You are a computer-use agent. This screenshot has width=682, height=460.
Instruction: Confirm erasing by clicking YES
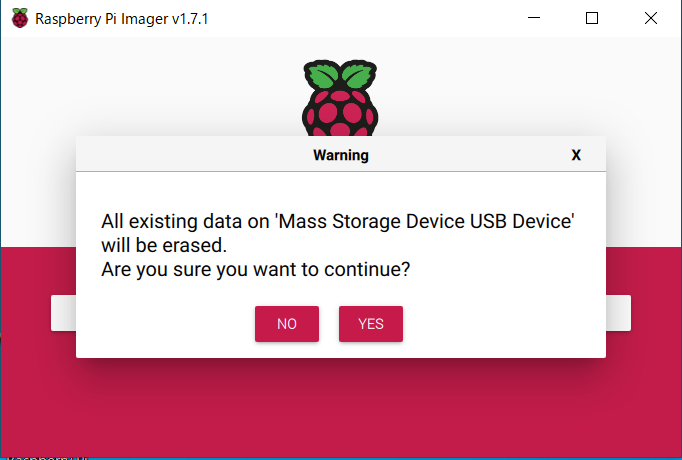[x=371, y=324]
